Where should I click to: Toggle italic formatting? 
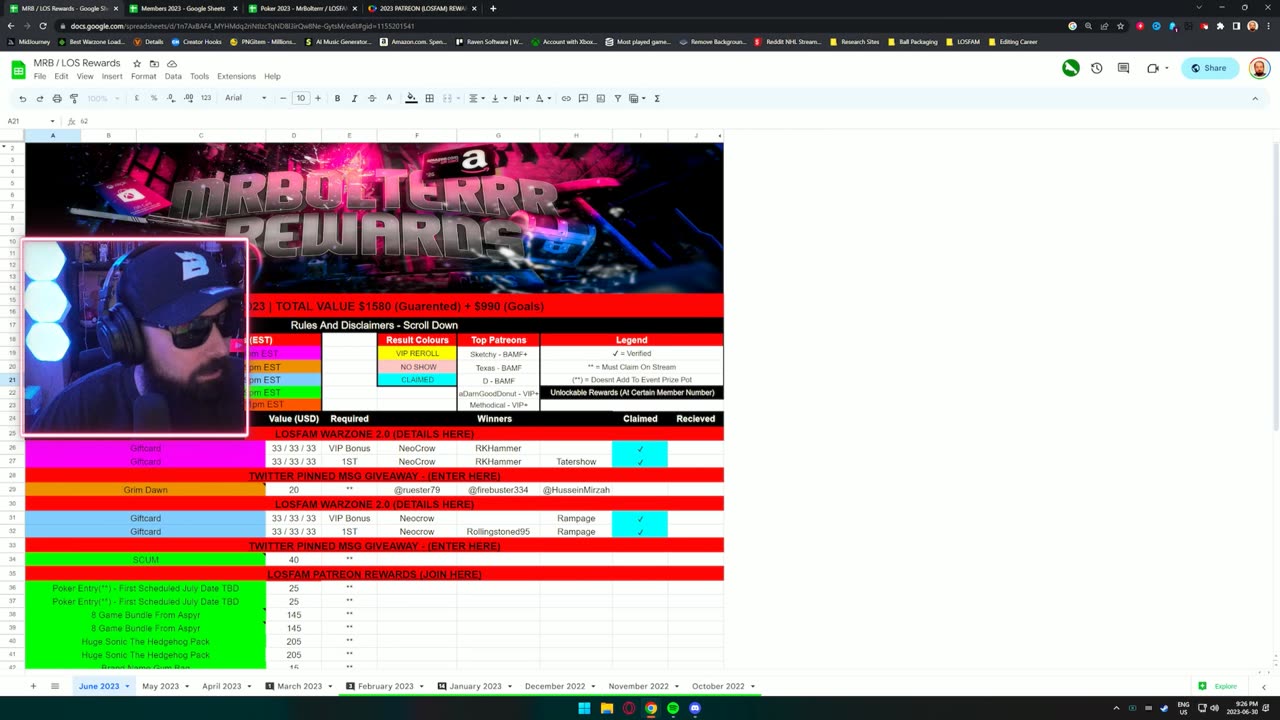pyautogui.click(x=354, y=98)
